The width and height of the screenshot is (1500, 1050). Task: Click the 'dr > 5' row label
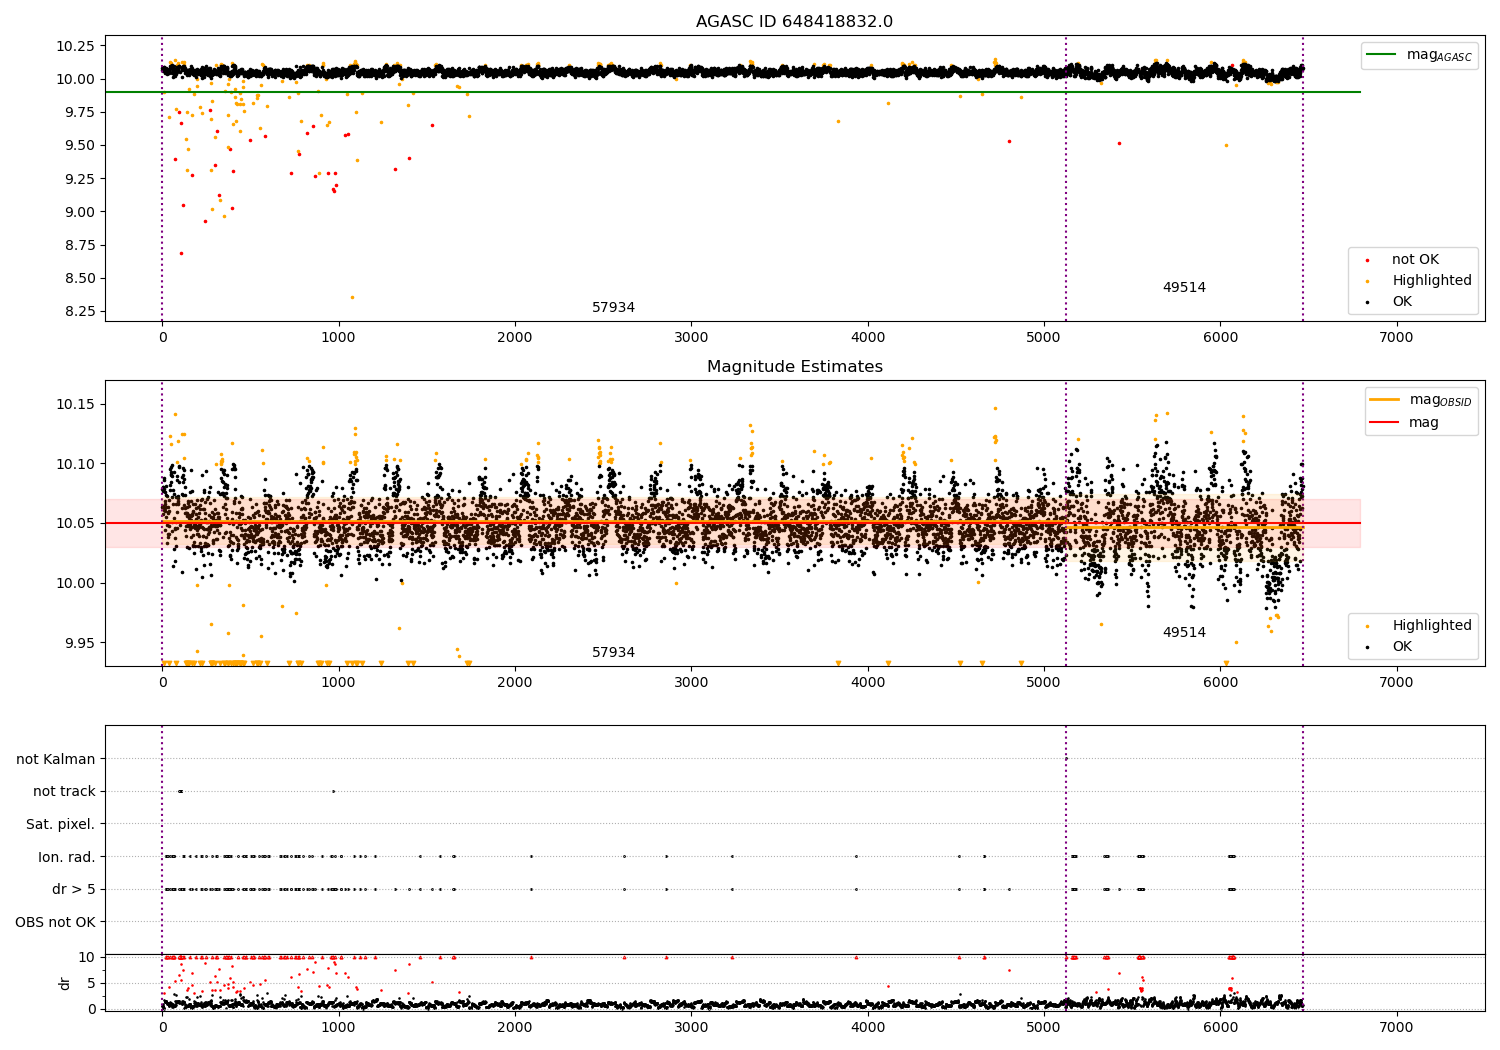[x=74, y=889]
